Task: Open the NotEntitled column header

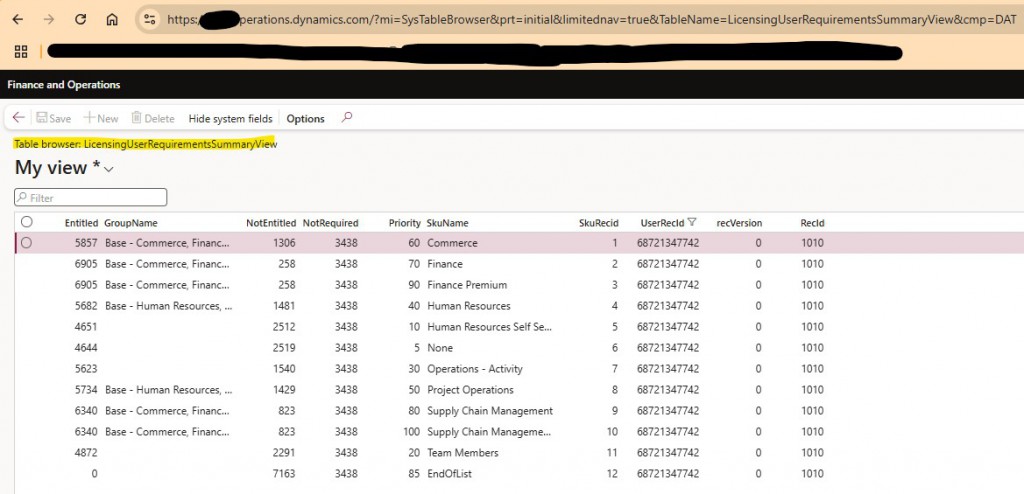Action: point(271,223)
